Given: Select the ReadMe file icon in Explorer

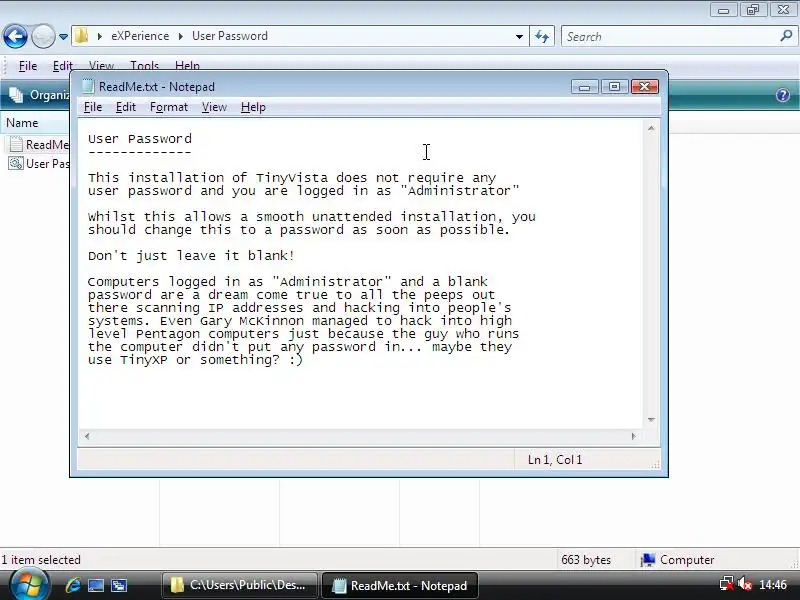Looking at the screenshot, I should 16,144.
